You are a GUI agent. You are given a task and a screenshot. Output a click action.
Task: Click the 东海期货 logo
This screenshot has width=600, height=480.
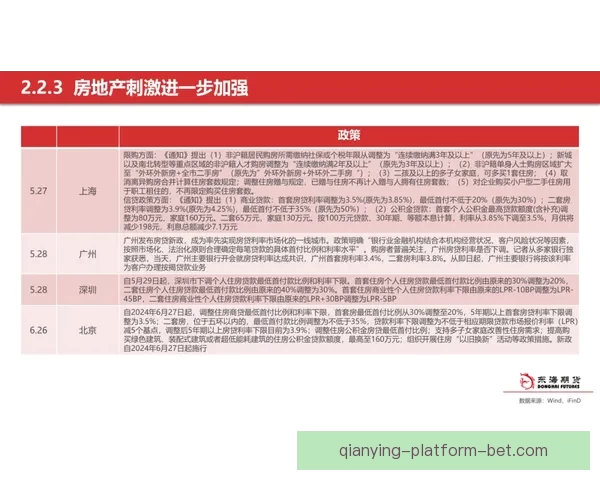click(550, 381)
